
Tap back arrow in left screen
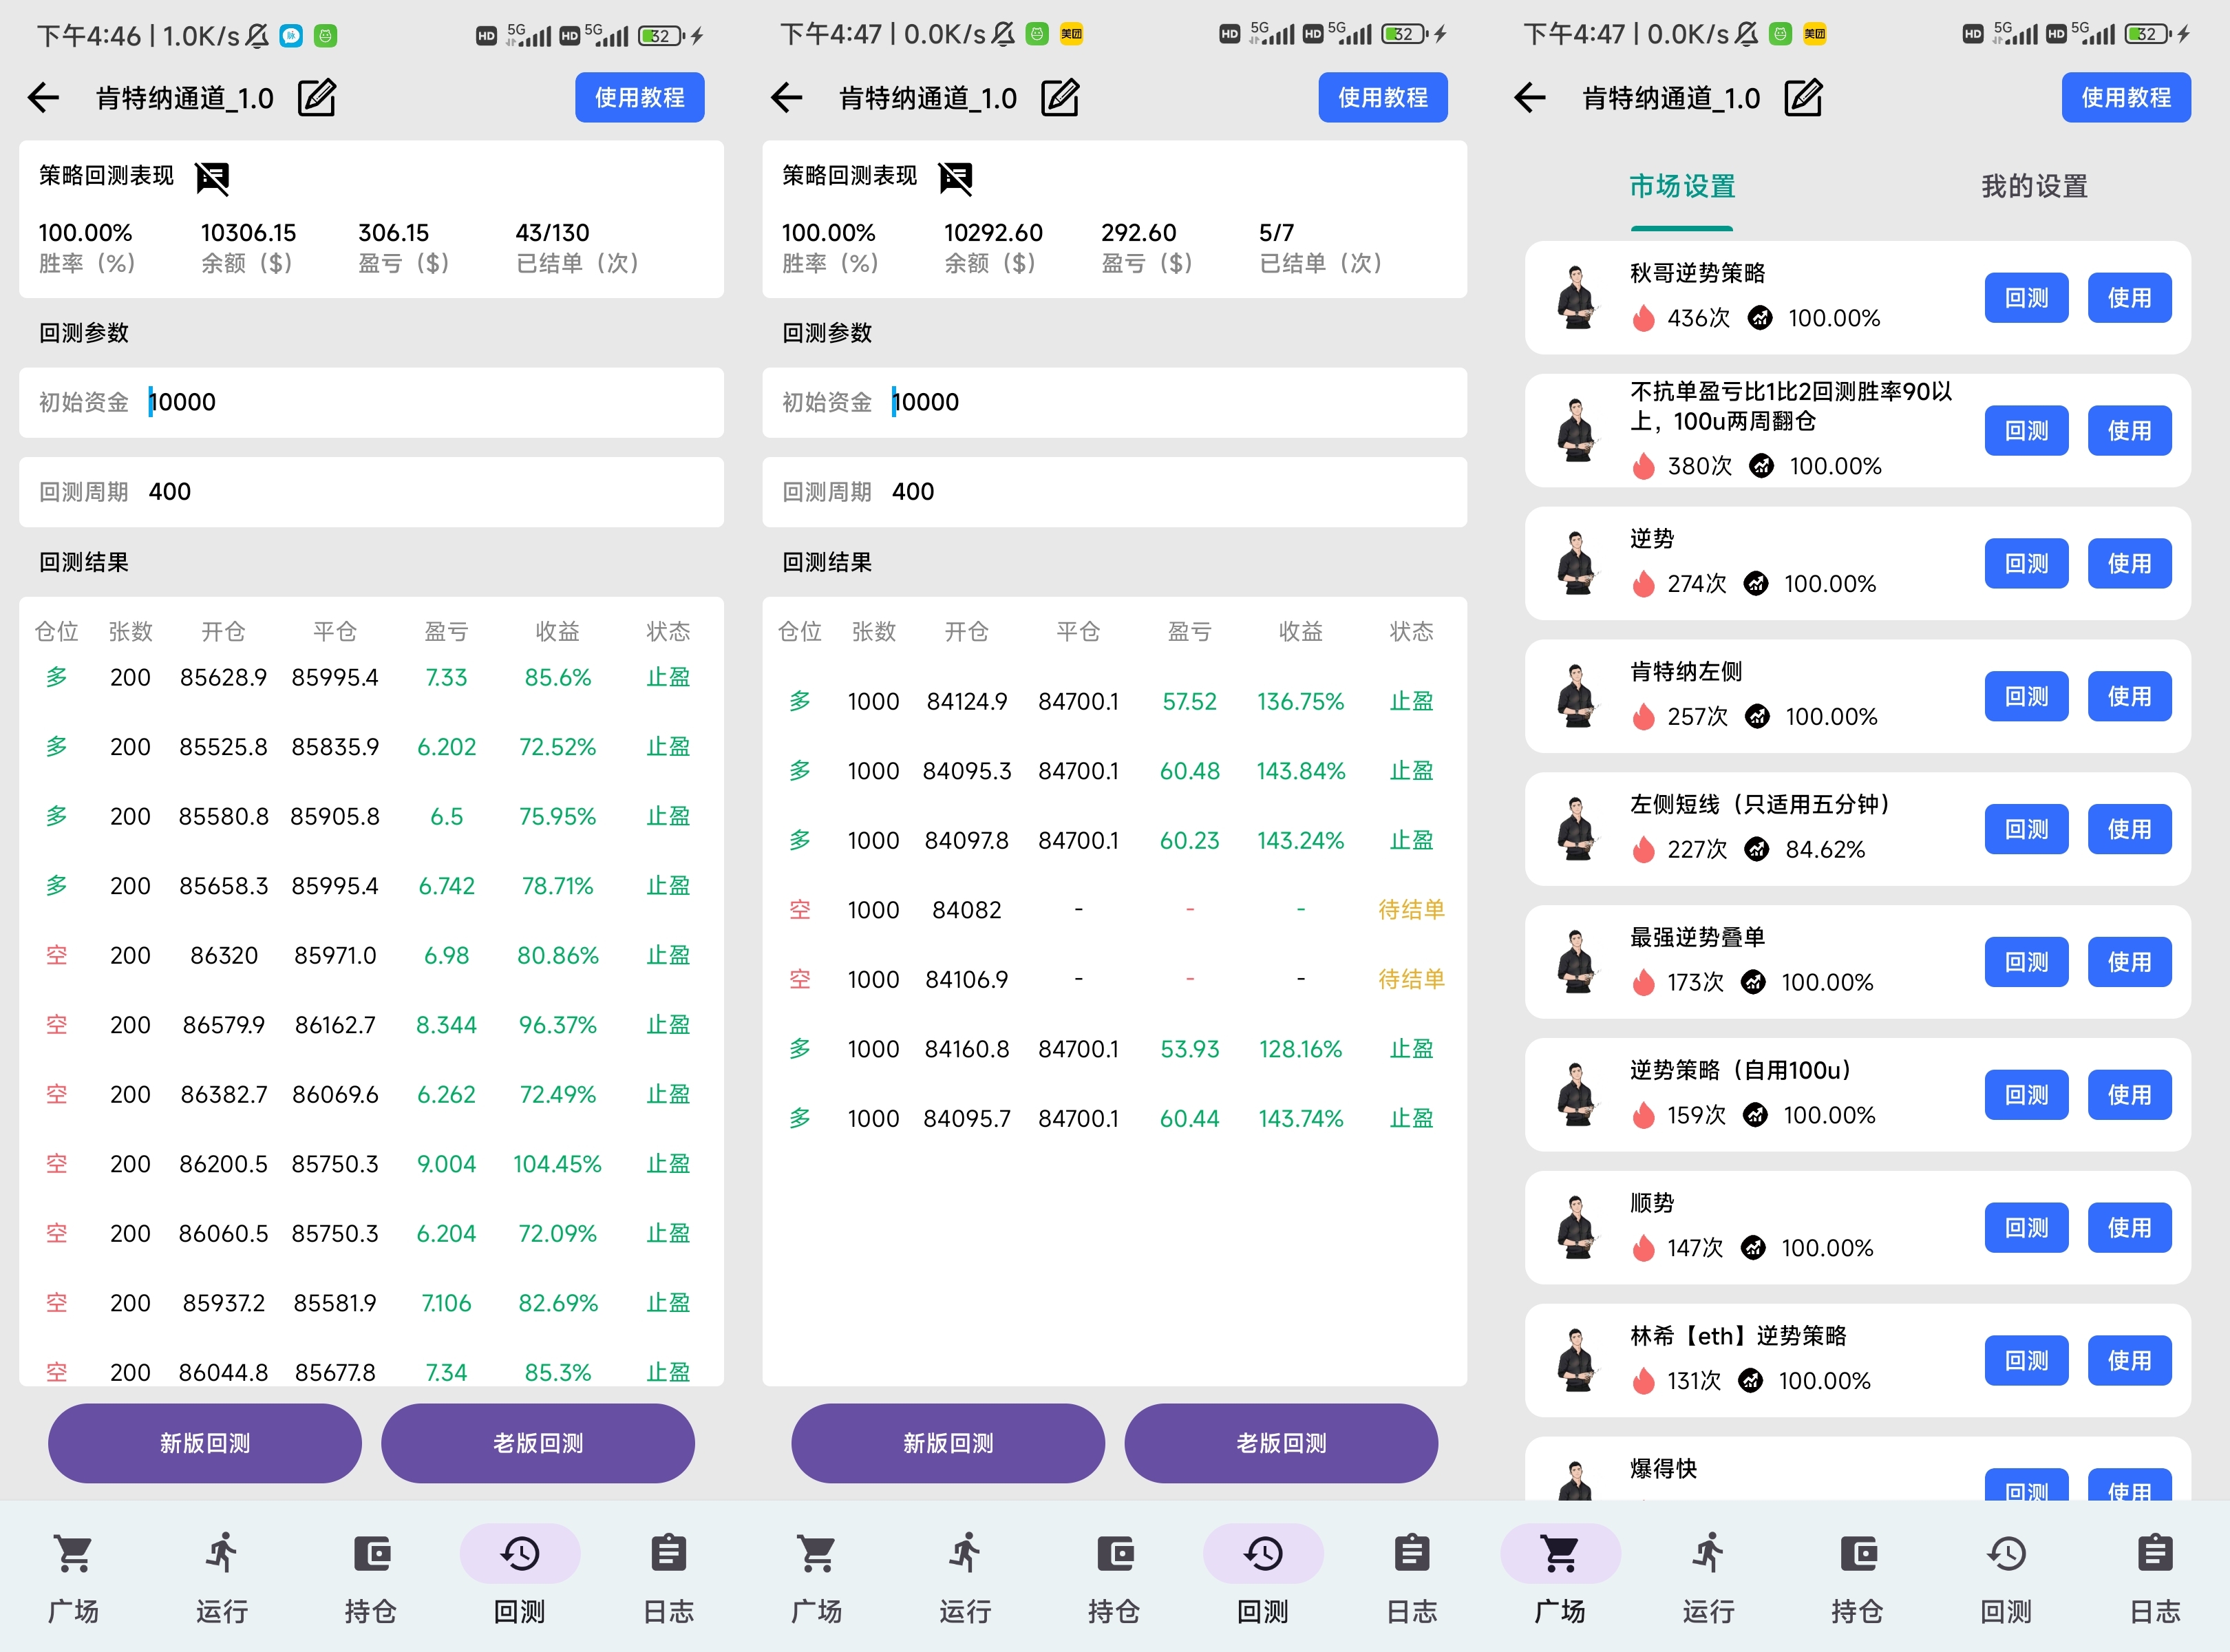pyautogui.click(x=44, y=98)
